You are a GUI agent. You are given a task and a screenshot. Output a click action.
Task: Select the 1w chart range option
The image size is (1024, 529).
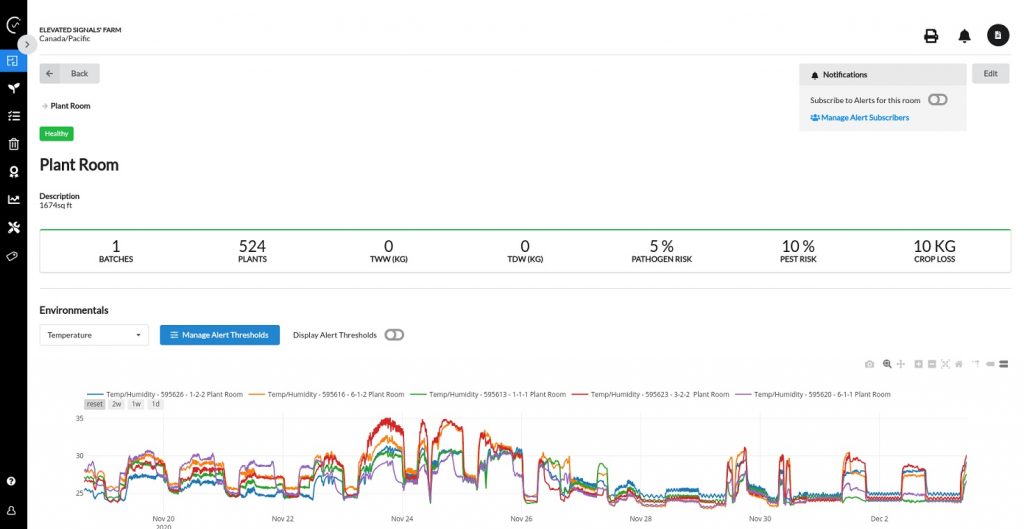pyautogui.click(x=136, y=404)
